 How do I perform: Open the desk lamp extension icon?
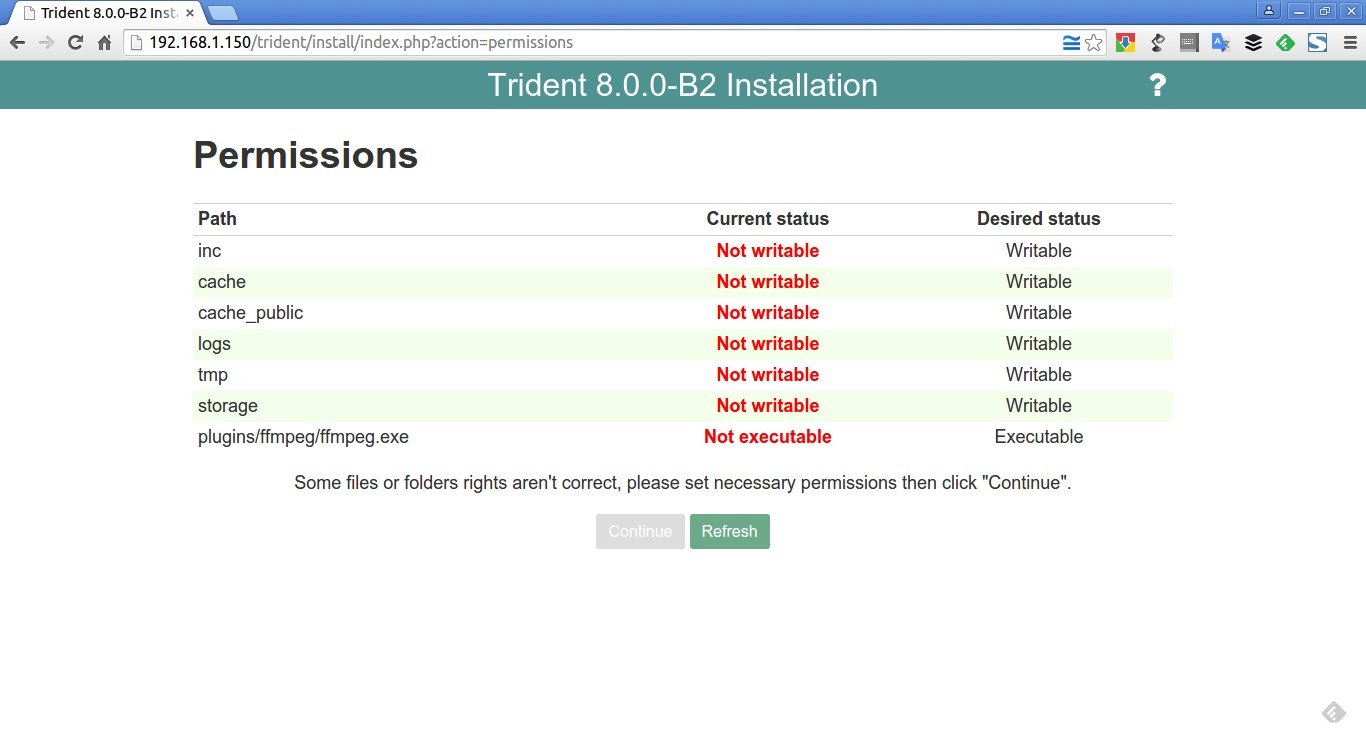click(1157, 43)
